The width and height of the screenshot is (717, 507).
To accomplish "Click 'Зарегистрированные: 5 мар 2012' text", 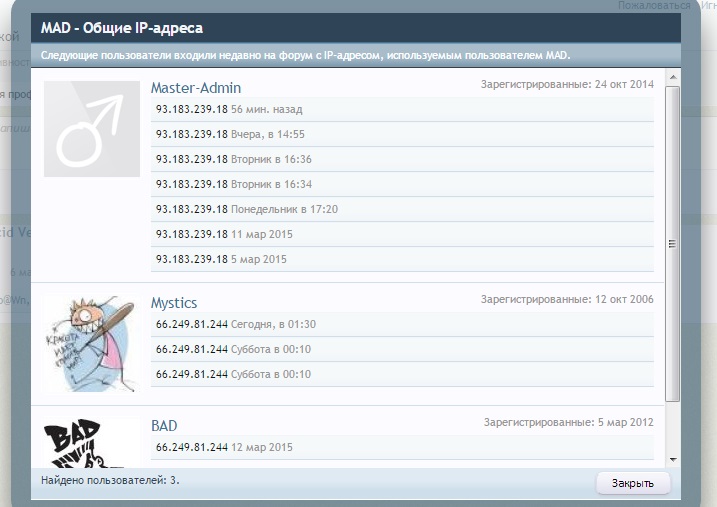I will pyautogui.click(x=569, y=422).
